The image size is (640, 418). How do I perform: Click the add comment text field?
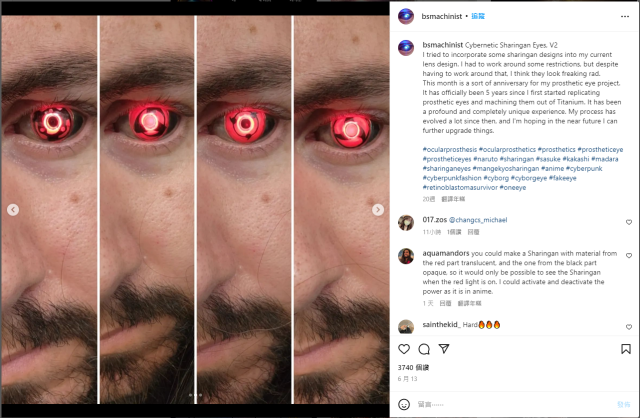(500, 404)
